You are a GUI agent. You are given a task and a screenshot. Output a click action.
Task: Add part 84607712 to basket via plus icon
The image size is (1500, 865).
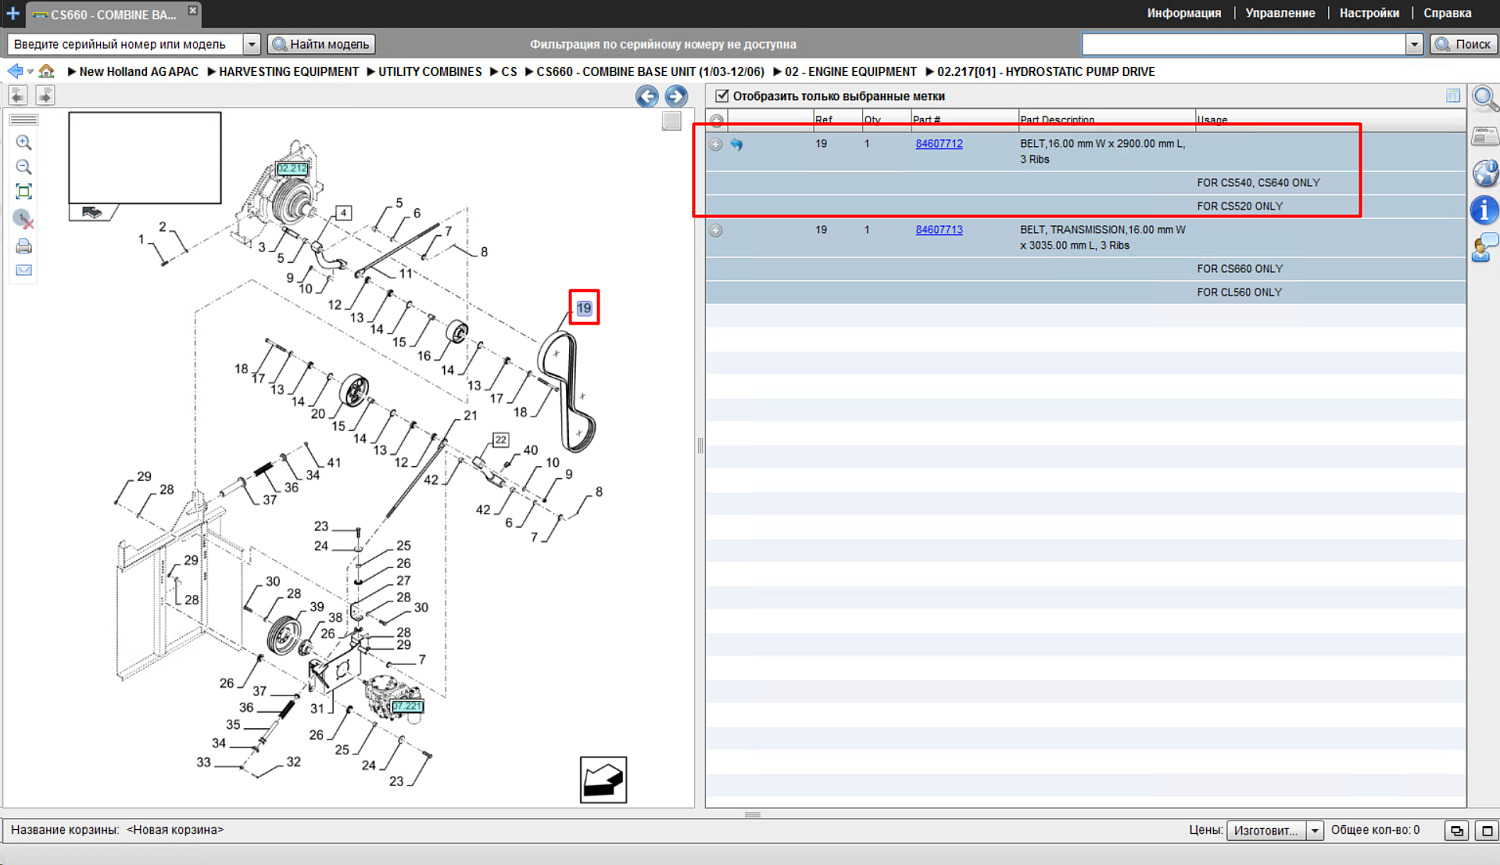[716, 145]
